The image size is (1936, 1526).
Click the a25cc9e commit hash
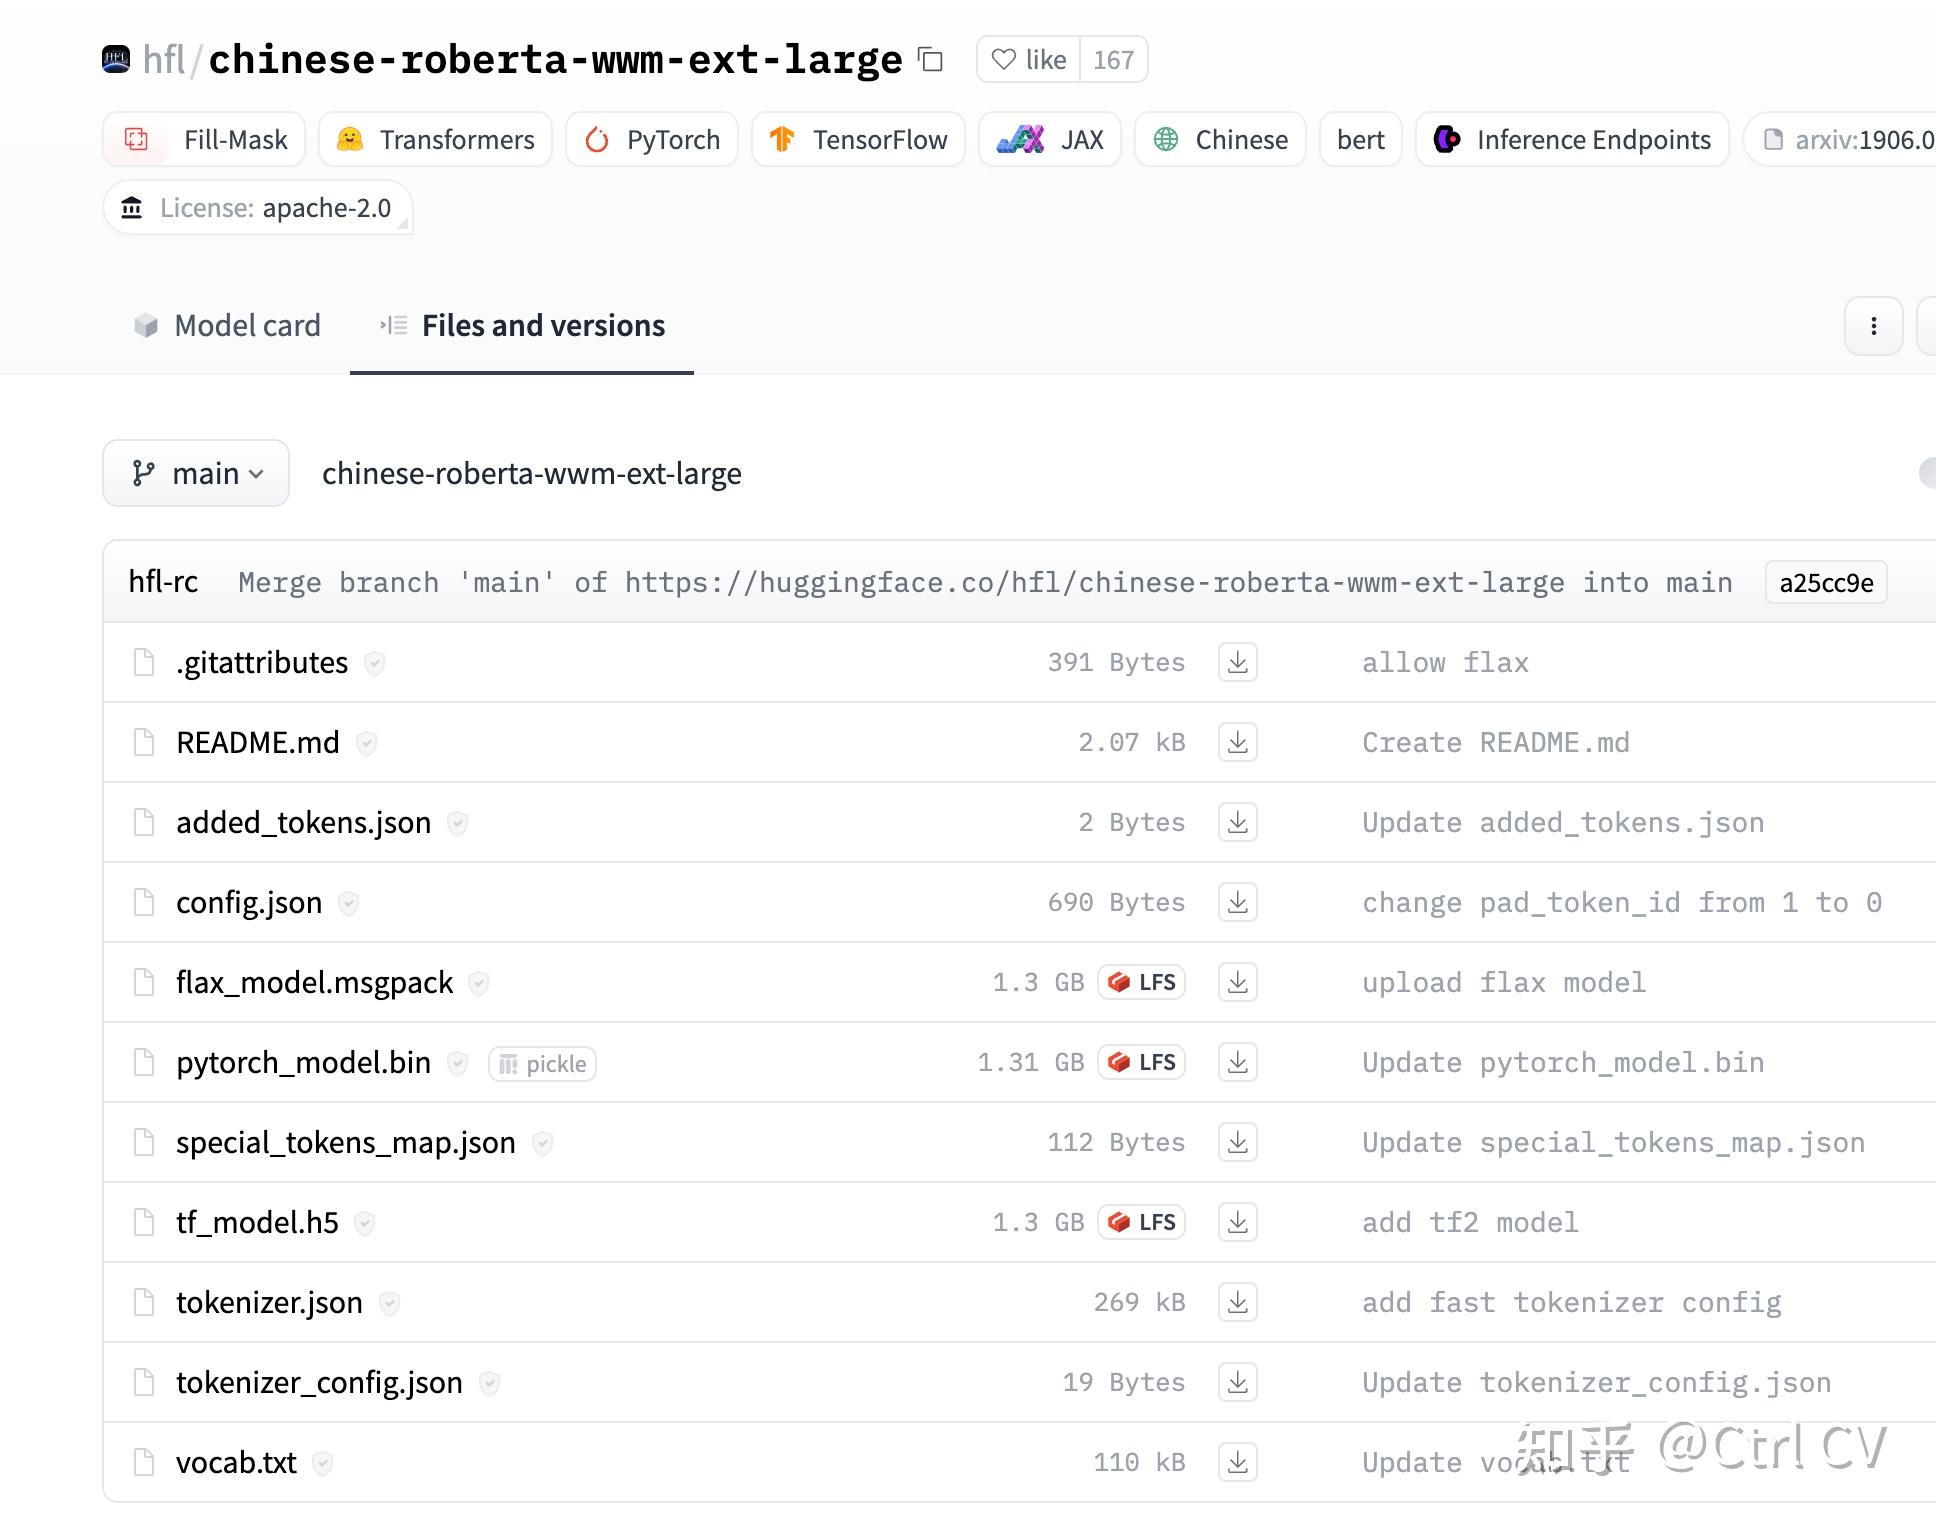[x=1826, y=582]
